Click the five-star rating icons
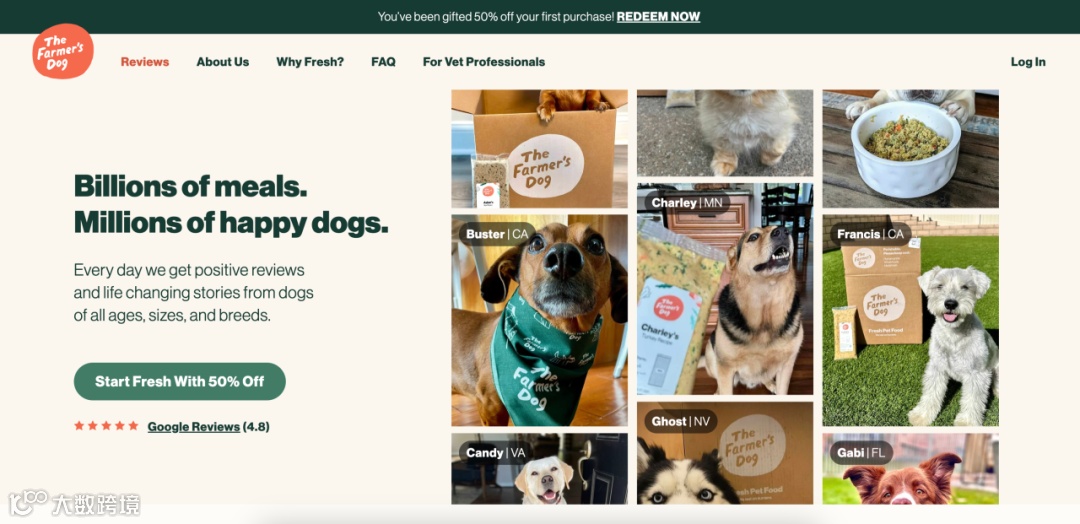Screen dimensions: 1080x524 106,426
